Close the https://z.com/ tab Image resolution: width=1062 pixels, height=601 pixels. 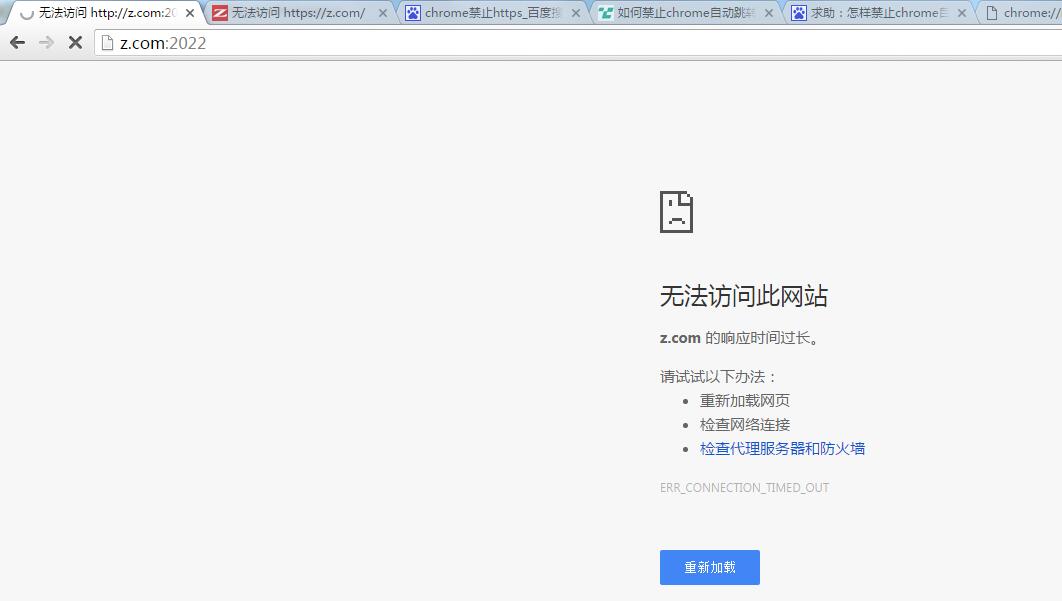pyautogui.click(x=383, y=13)
